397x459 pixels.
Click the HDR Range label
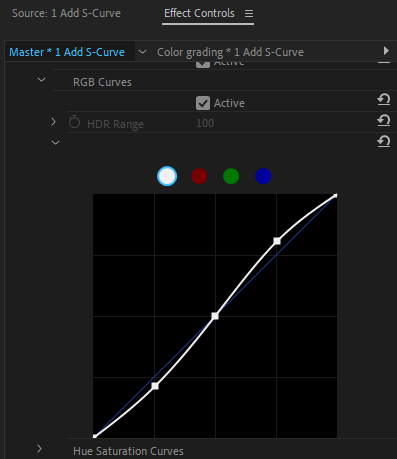click(x=115, y=124)
